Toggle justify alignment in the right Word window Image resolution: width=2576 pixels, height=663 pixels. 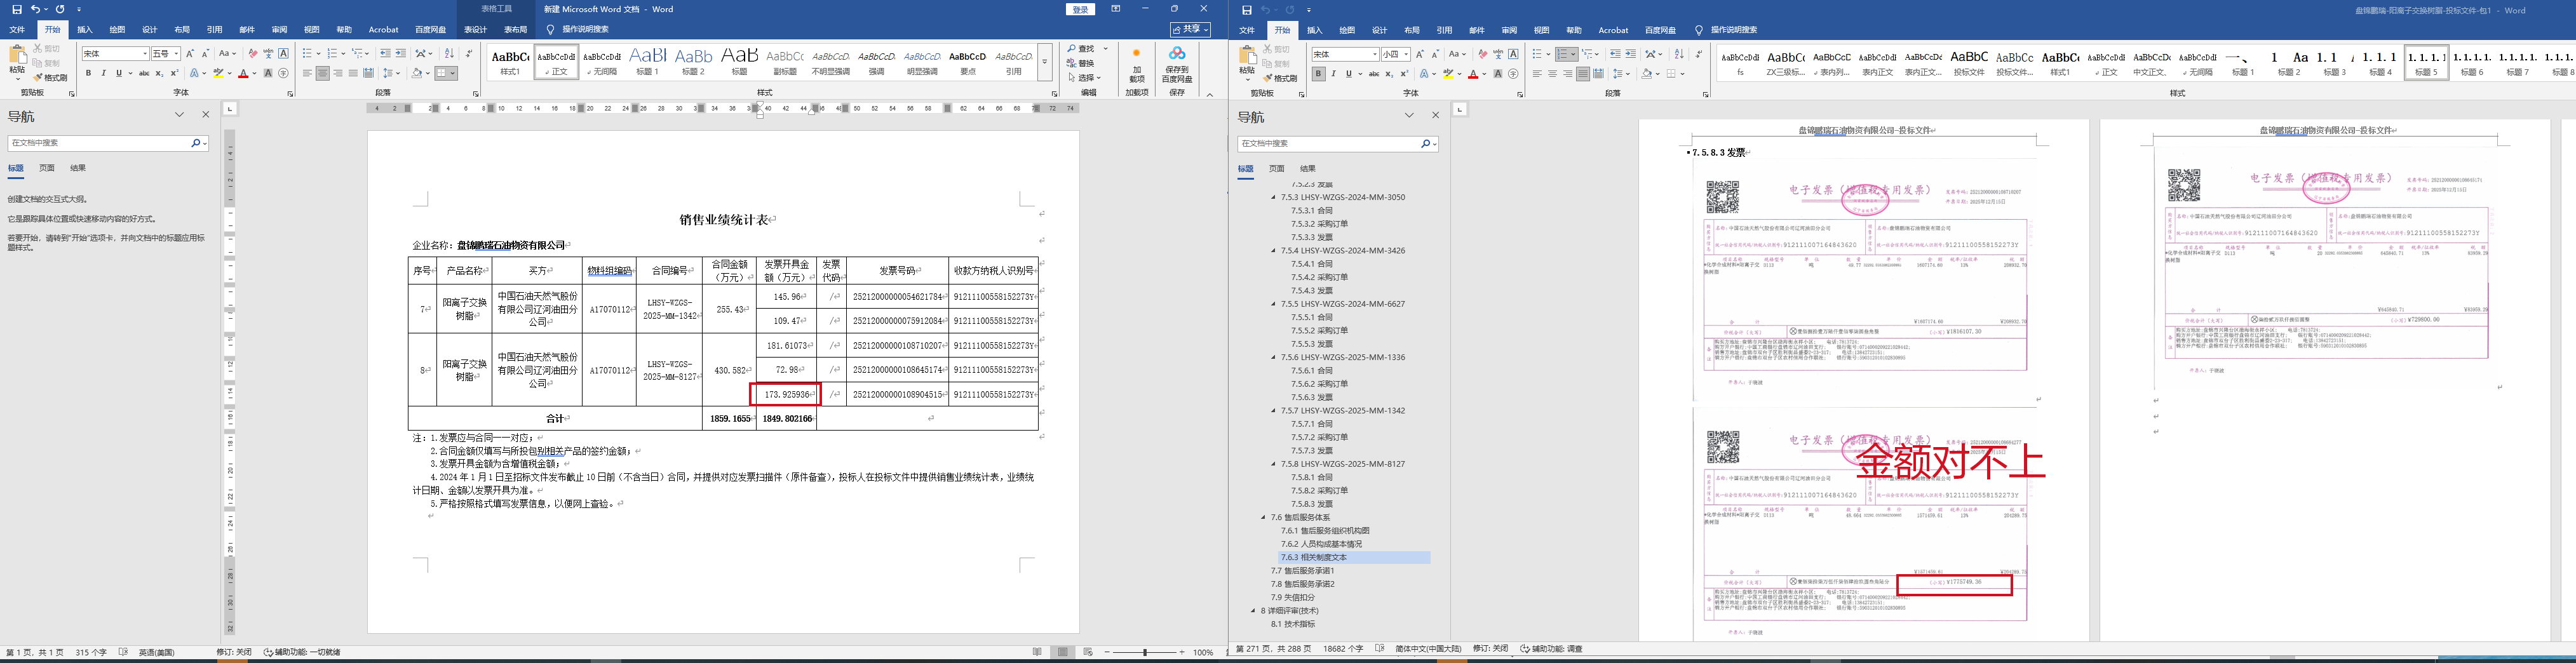click(x=1582, y=74)
